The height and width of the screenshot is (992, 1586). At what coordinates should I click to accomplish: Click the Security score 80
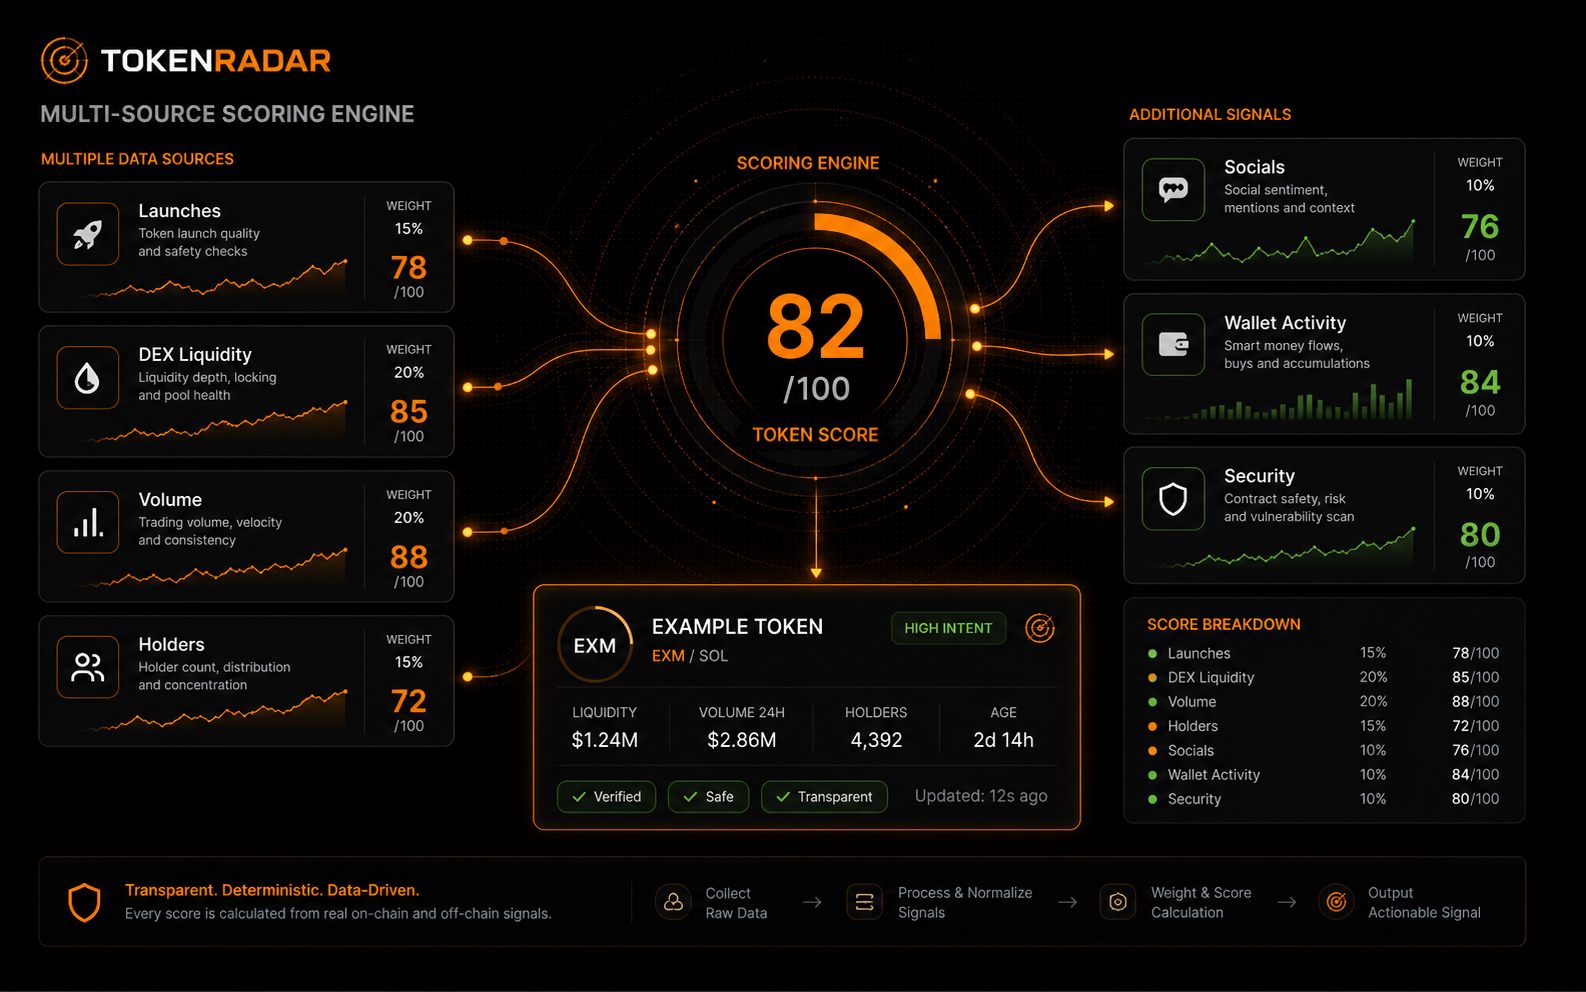(x=1480, y=535)
